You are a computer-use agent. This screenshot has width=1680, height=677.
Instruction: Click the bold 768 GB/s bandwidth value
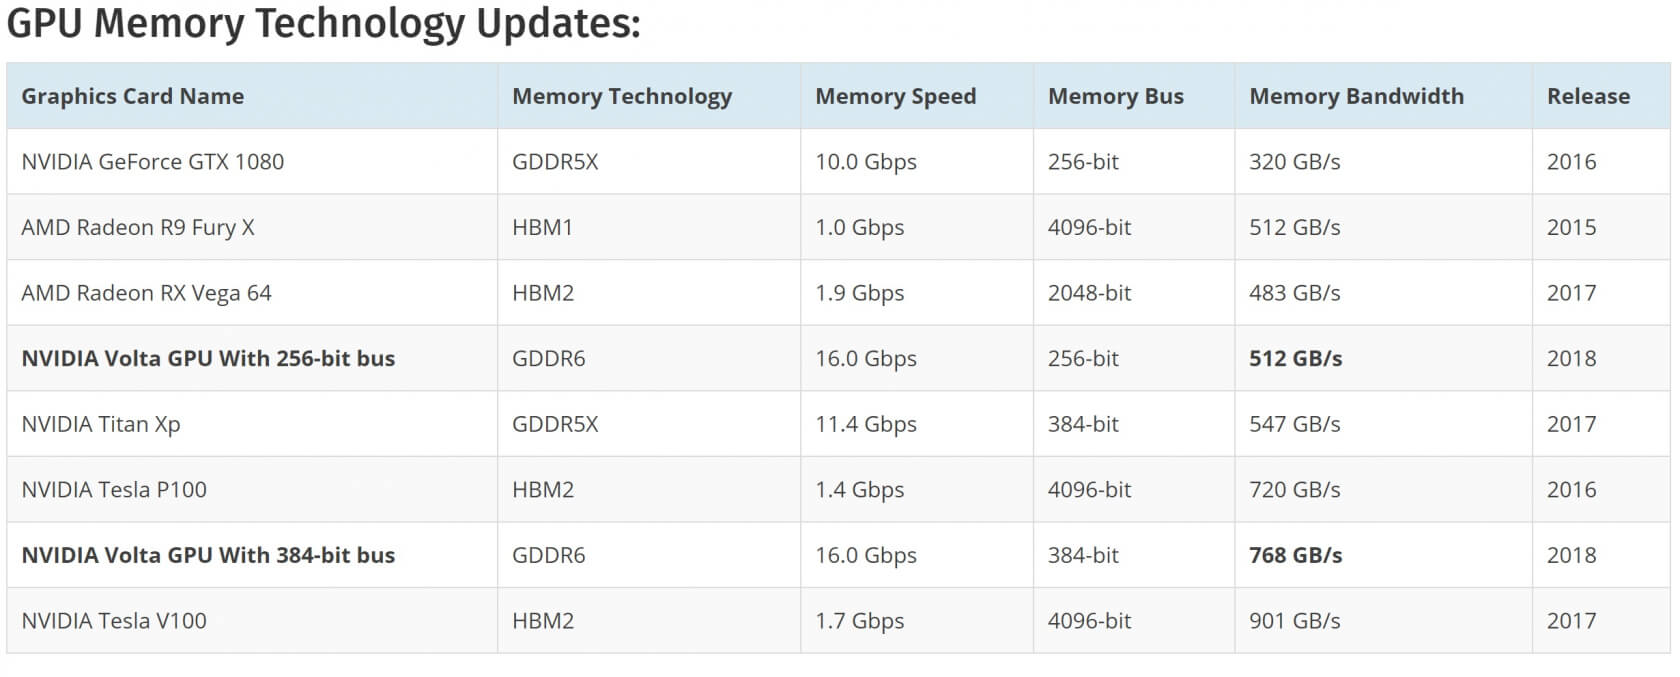[x=1296, y=555]
